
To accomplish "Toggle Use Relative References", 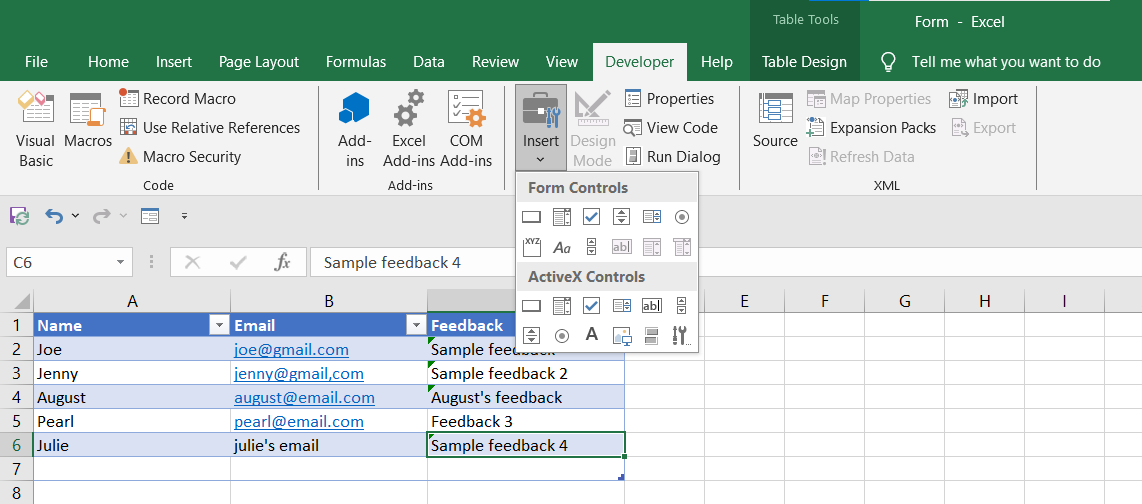I will (x=210, y=127).
